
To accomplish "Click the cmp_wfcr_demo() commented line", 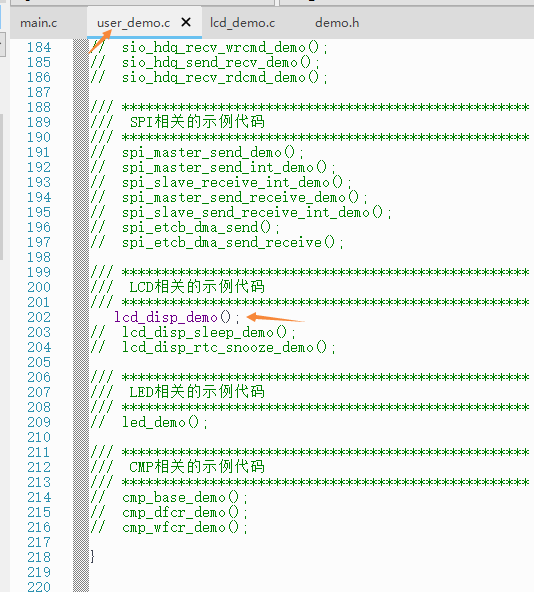I will (x=169, y=527).
